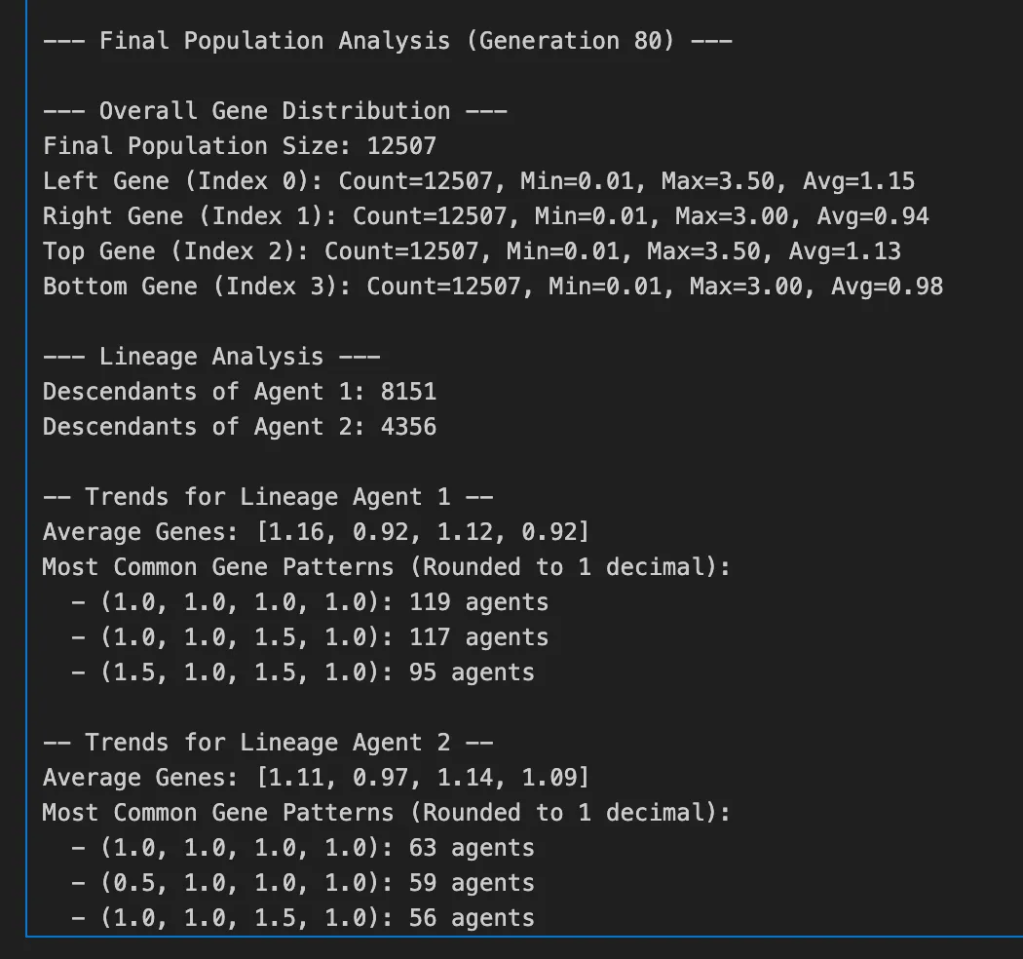This screenshot has width=1023, height=959.
Task: Click the Descendants of Agent 2 line
Action: (239, 427)
